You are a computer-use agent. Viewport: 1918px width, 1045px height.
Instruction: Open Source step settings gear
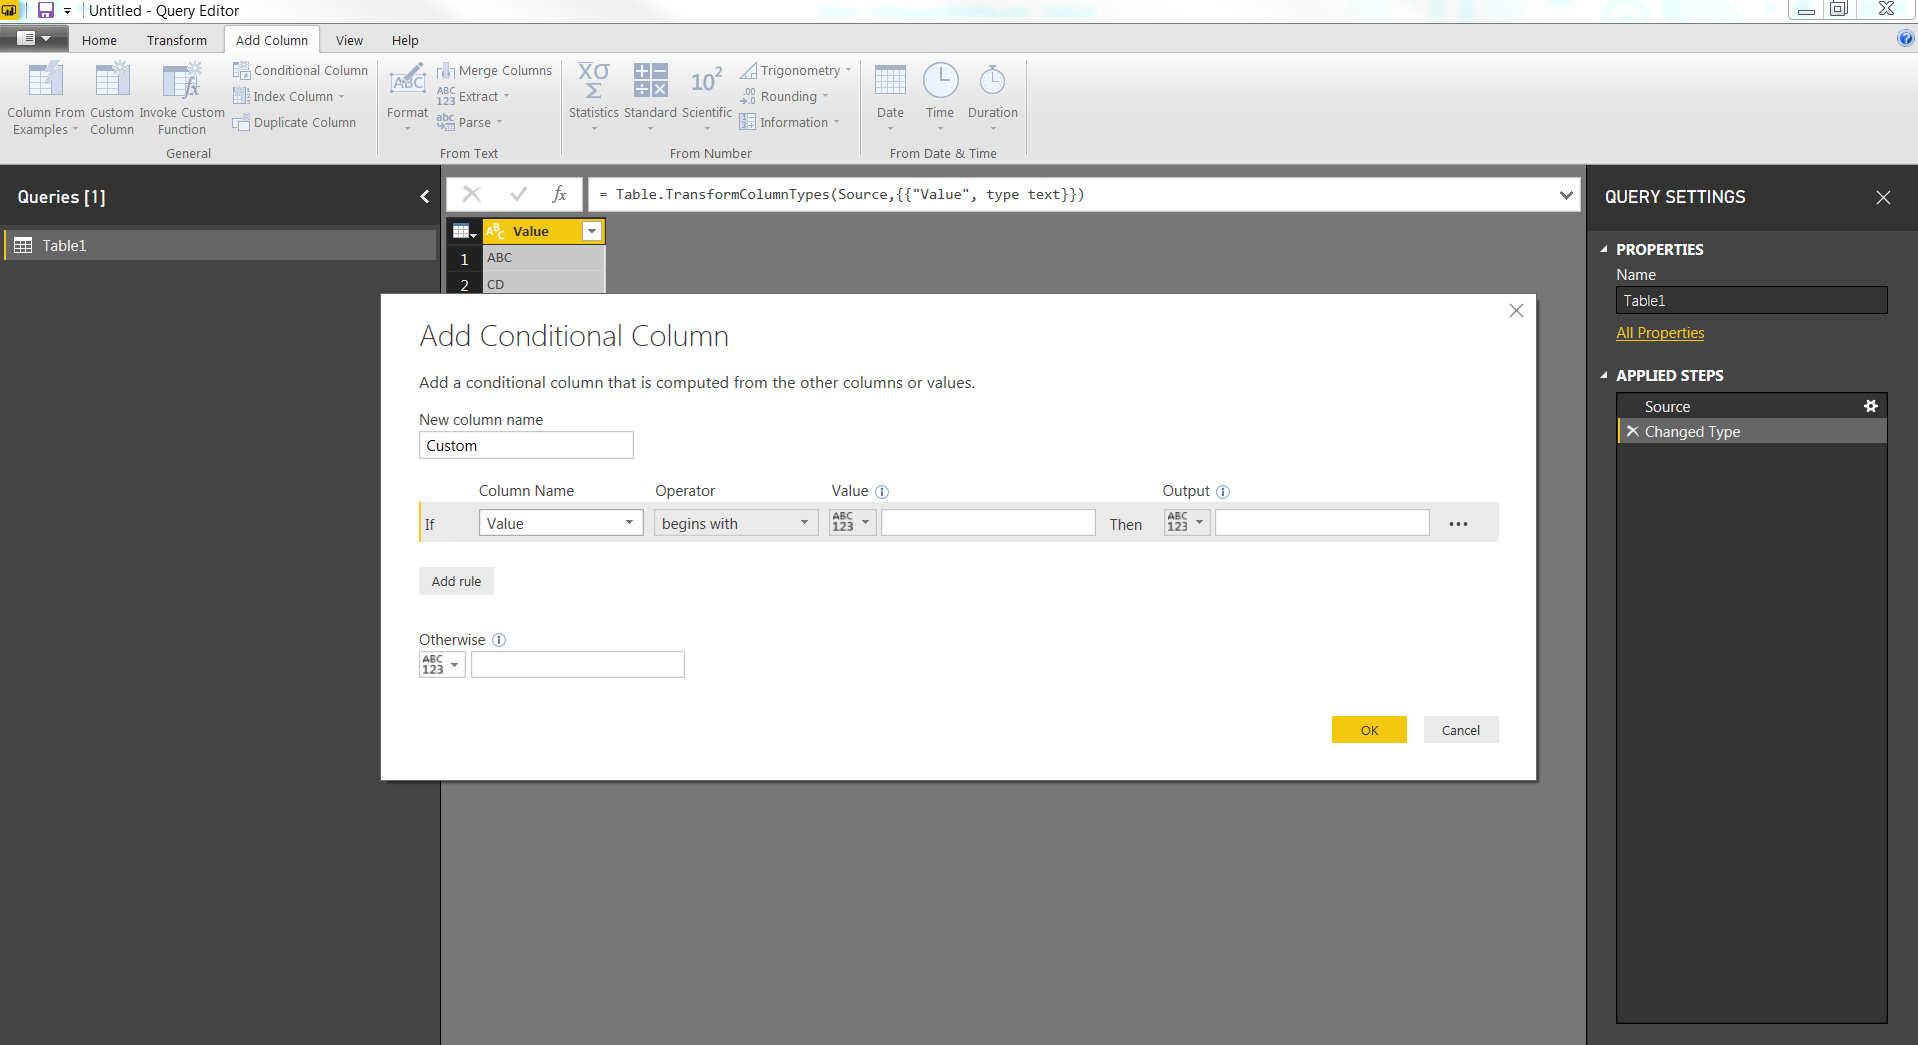(1871, 406)
